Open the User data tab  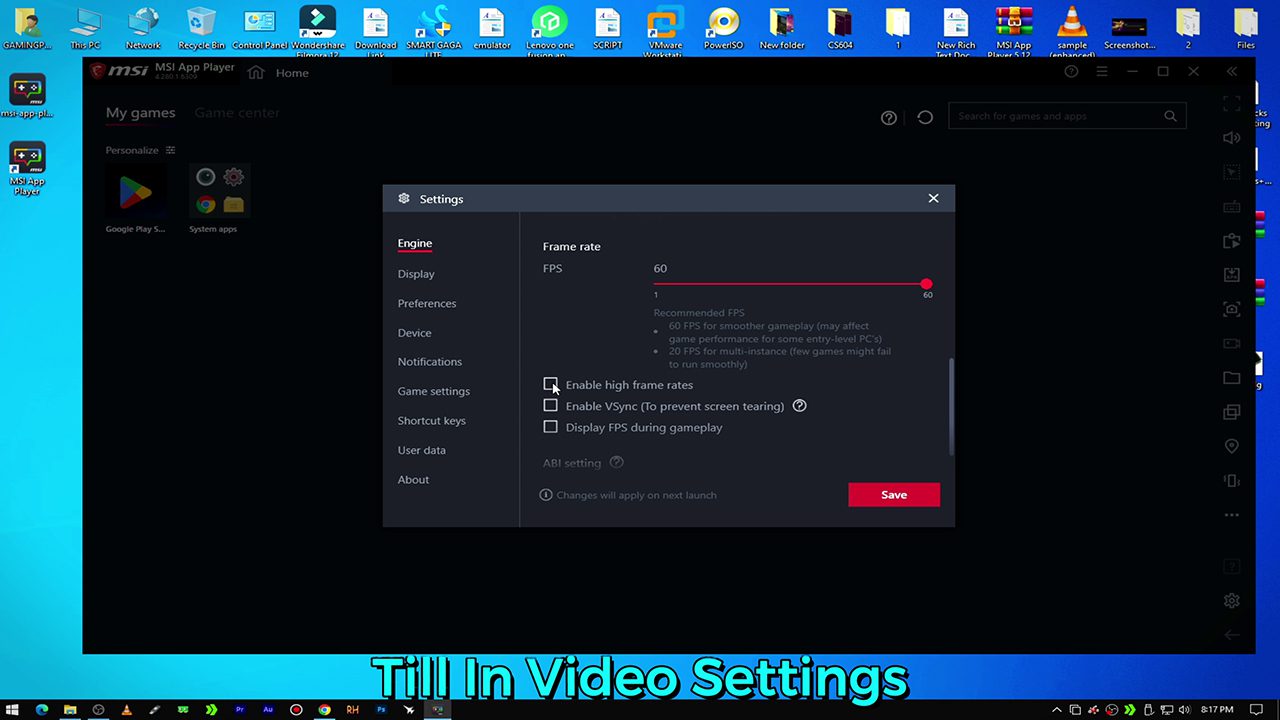click(x=422, y=450)
